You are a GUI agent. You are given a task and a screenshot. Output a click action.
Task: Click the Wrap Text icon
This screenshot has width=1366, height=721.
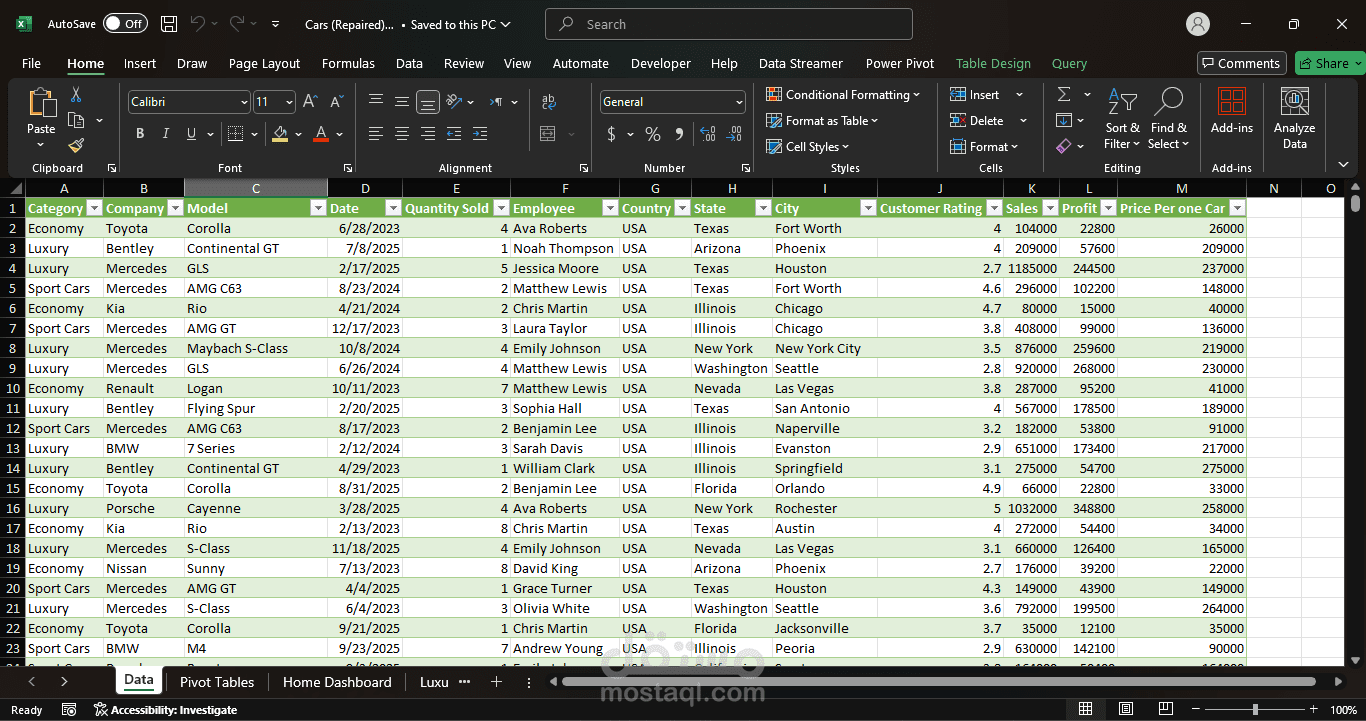coord(548,101)
